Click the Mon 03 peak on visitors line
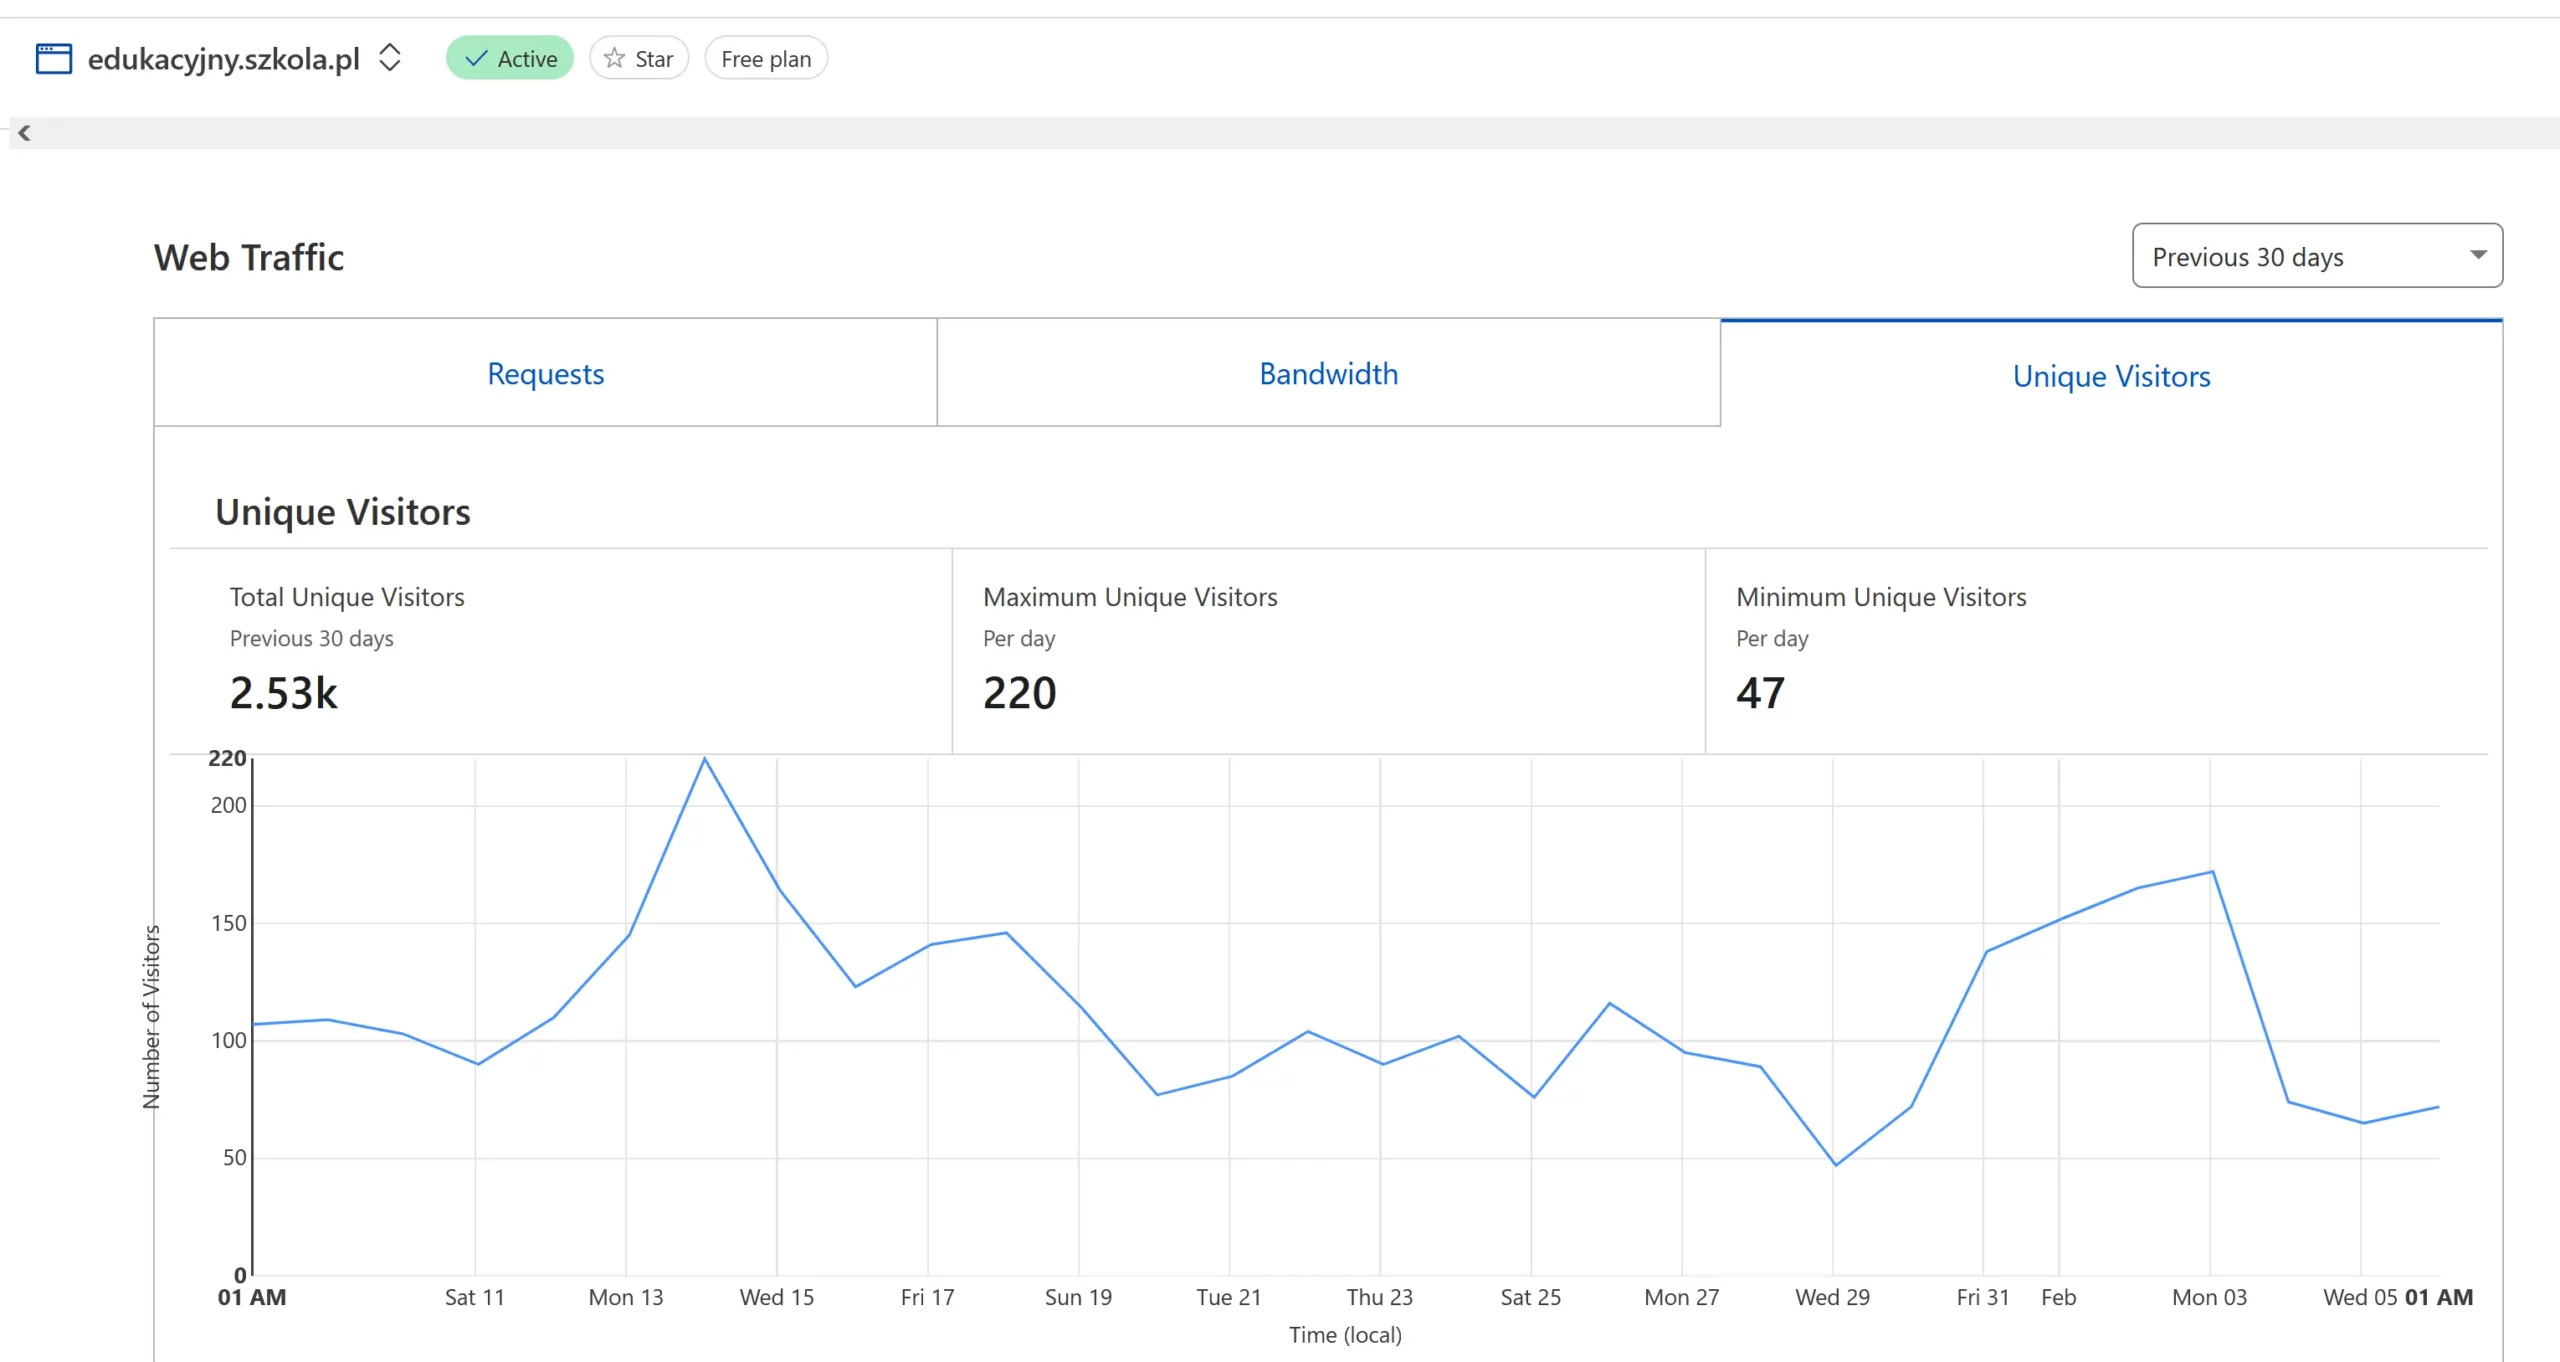 (2212, 872)
